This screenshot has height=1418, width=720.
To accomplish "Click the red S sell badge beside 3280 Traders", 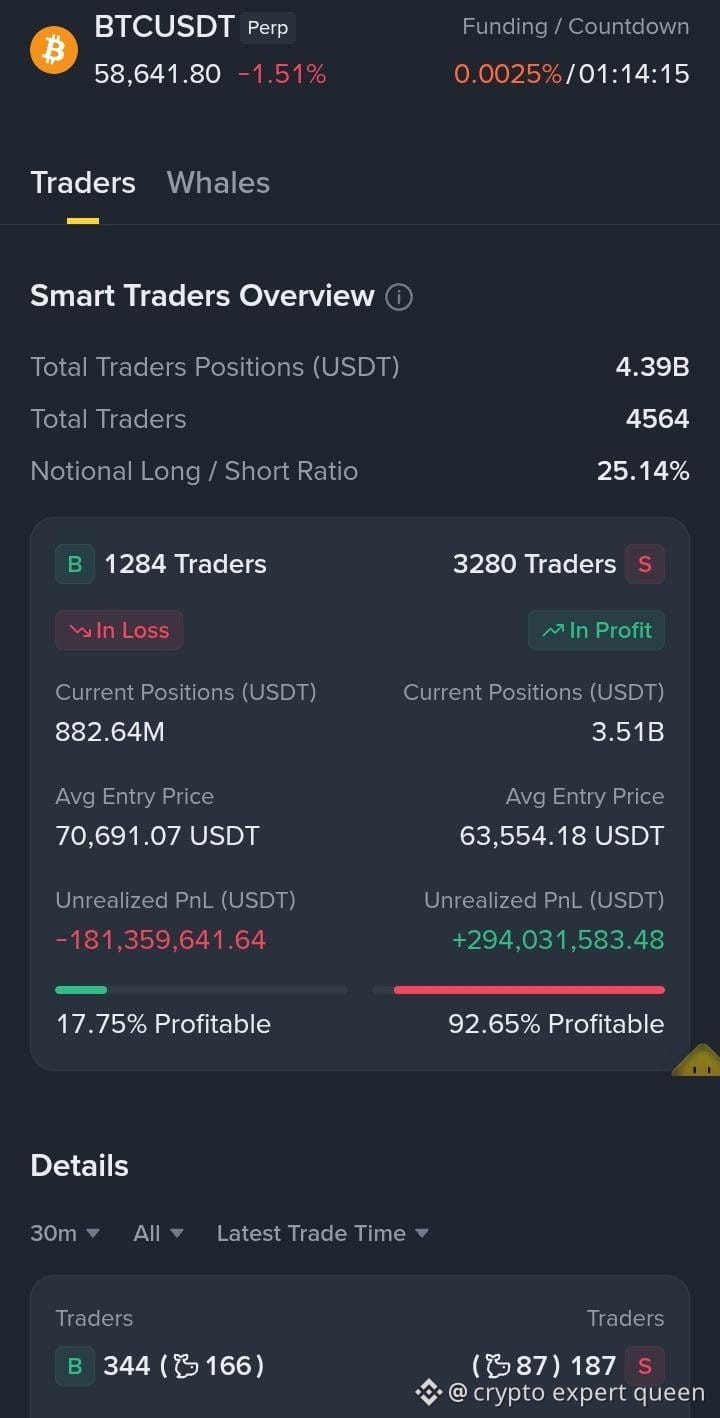I will [x=645, y=564].
